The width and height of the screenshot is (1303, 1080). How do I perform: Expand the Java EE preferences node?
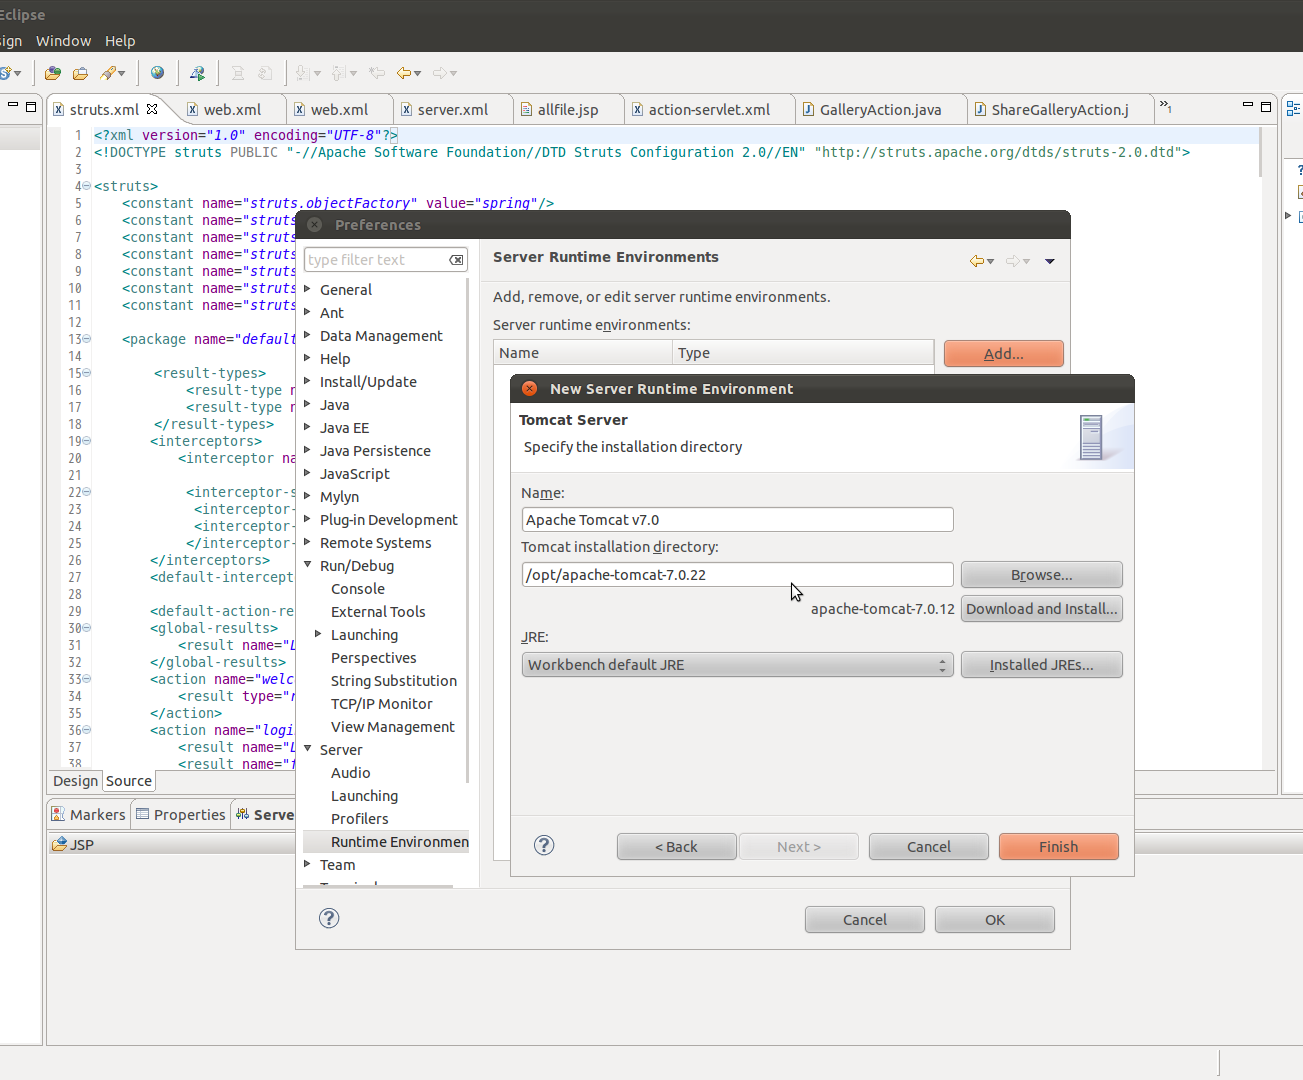(308, 428)
